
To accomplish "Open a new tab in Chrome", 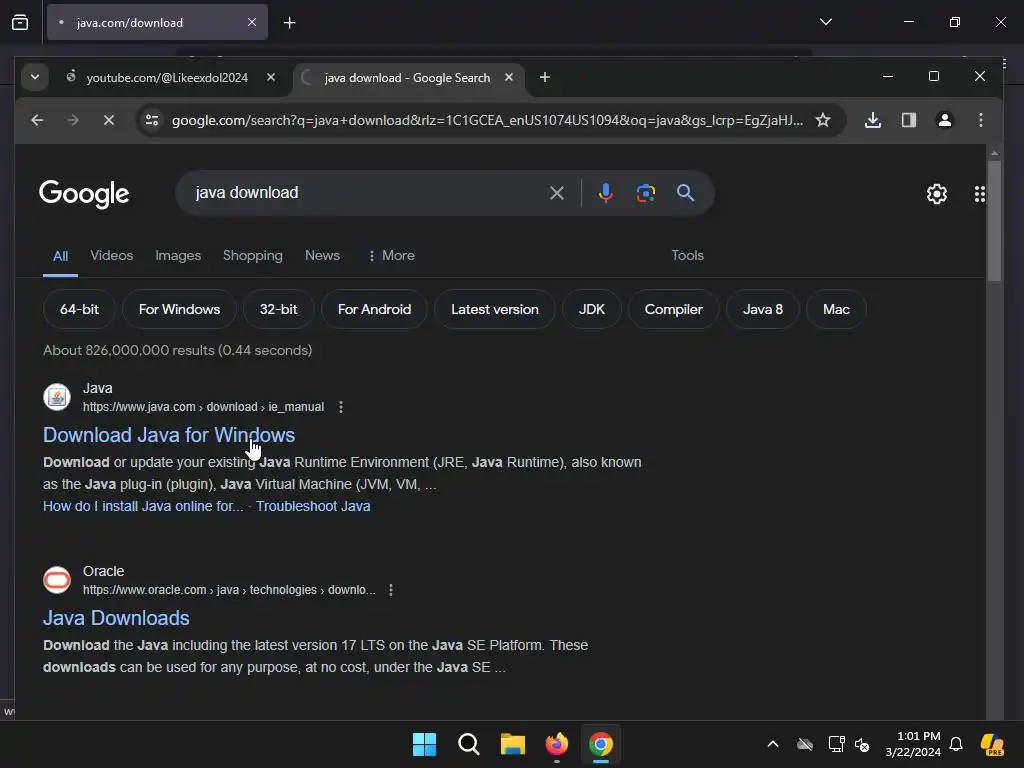I will click(545, 77).
